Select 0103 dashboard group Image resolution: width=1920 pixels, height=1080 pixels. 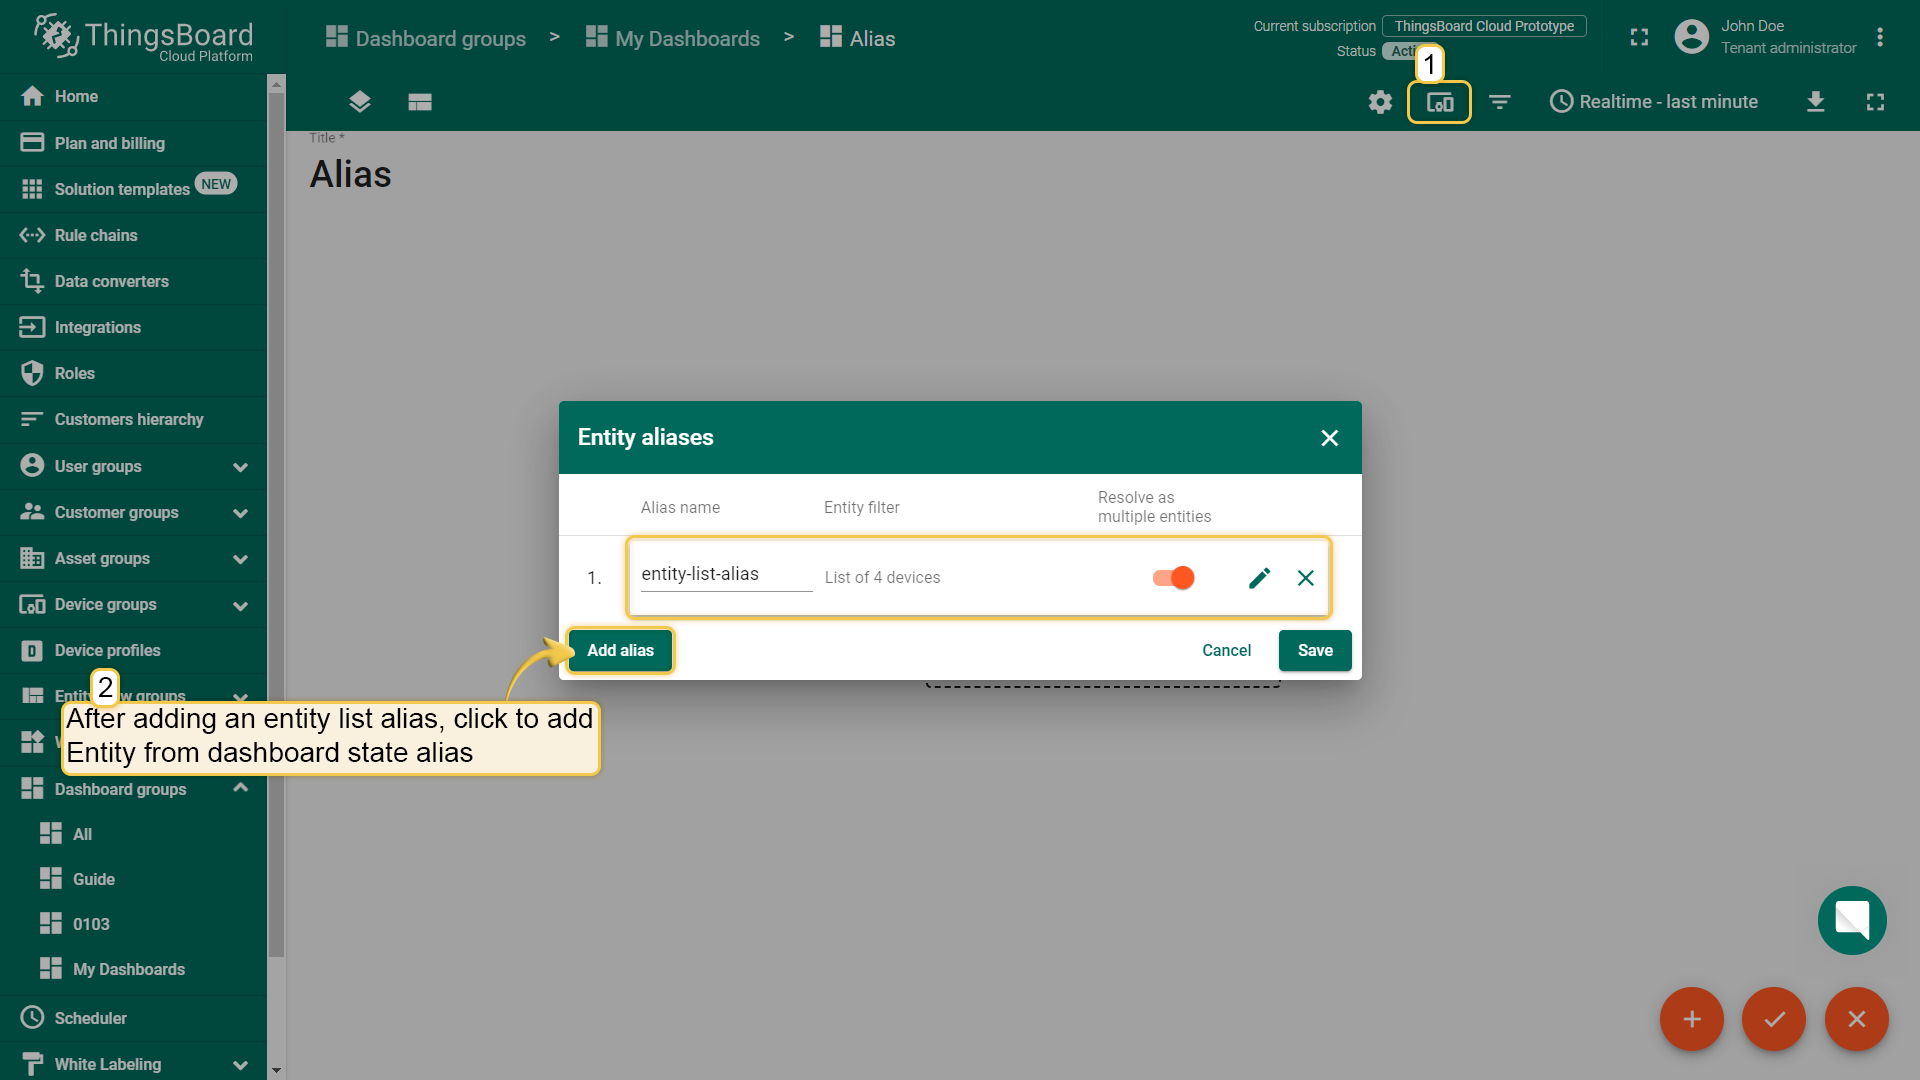tap(134, 924)
